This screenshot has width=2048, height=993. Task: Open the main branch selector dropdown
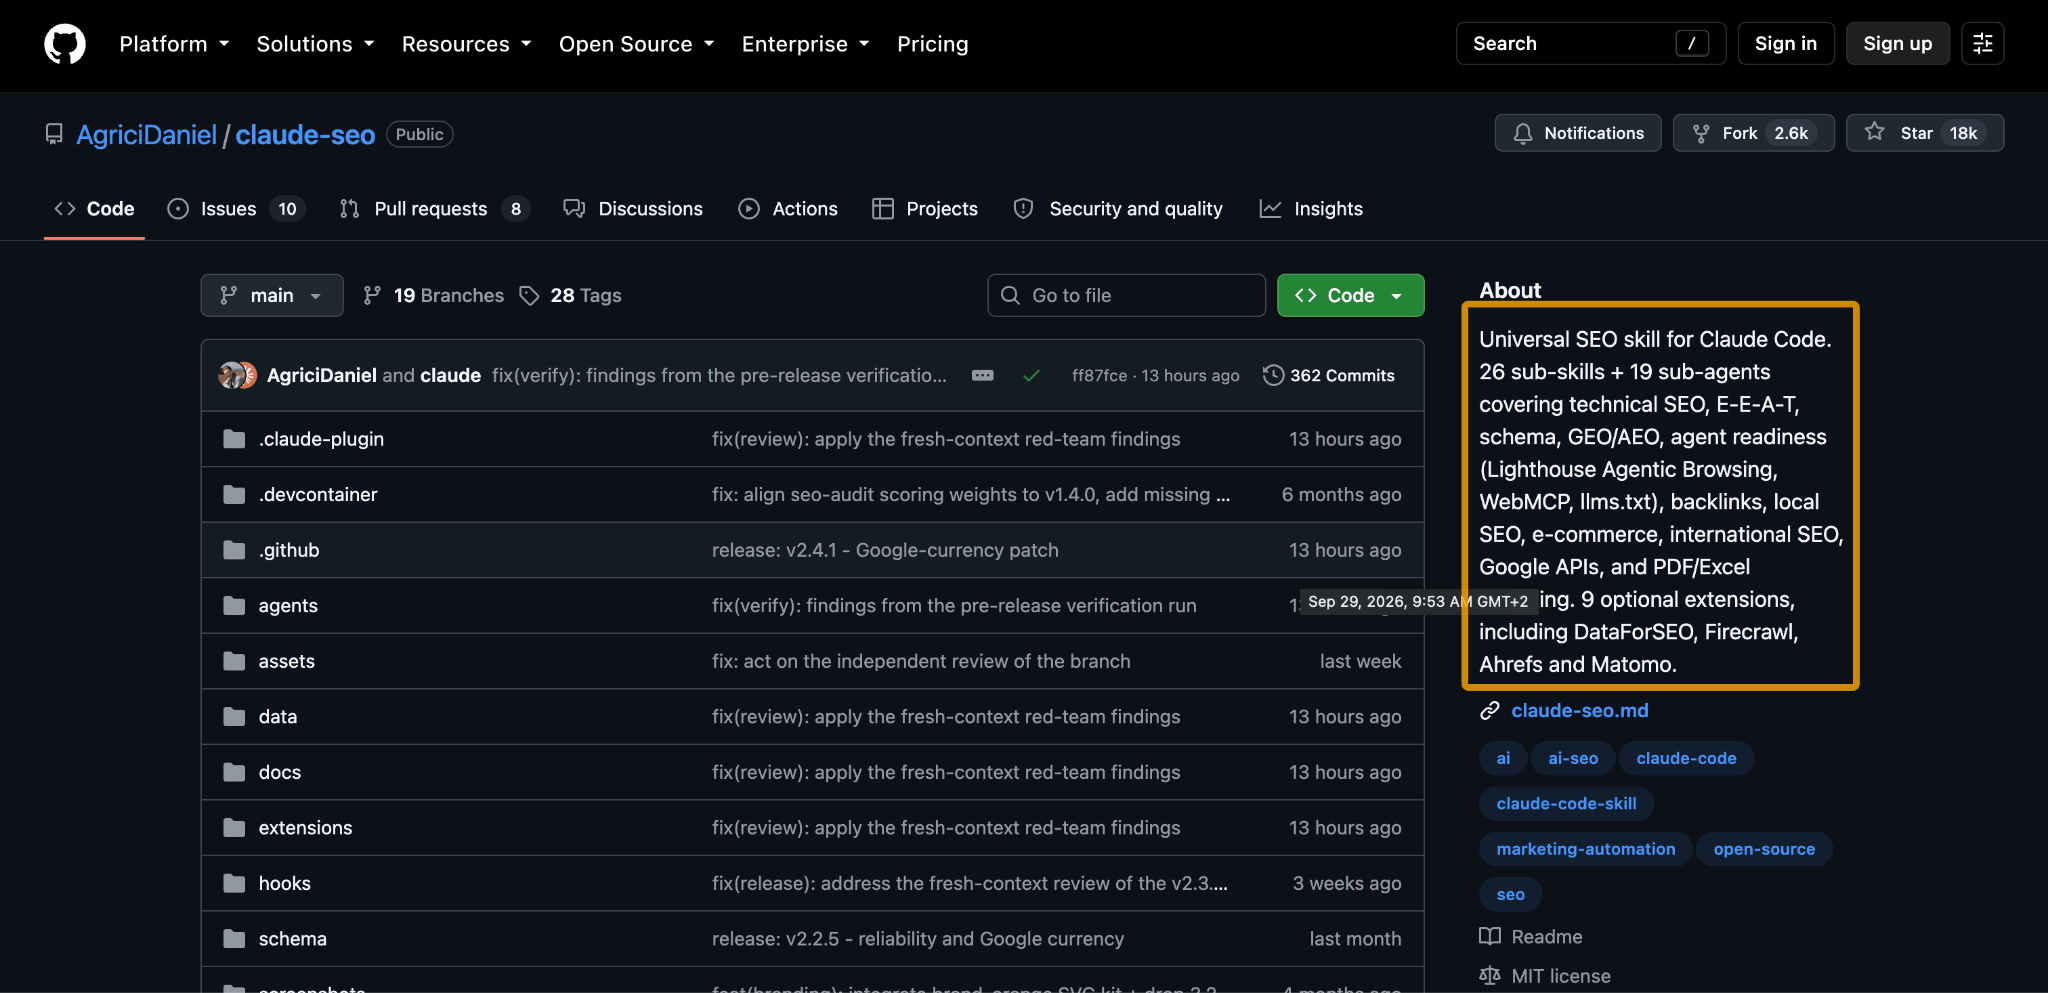(272, 296)
